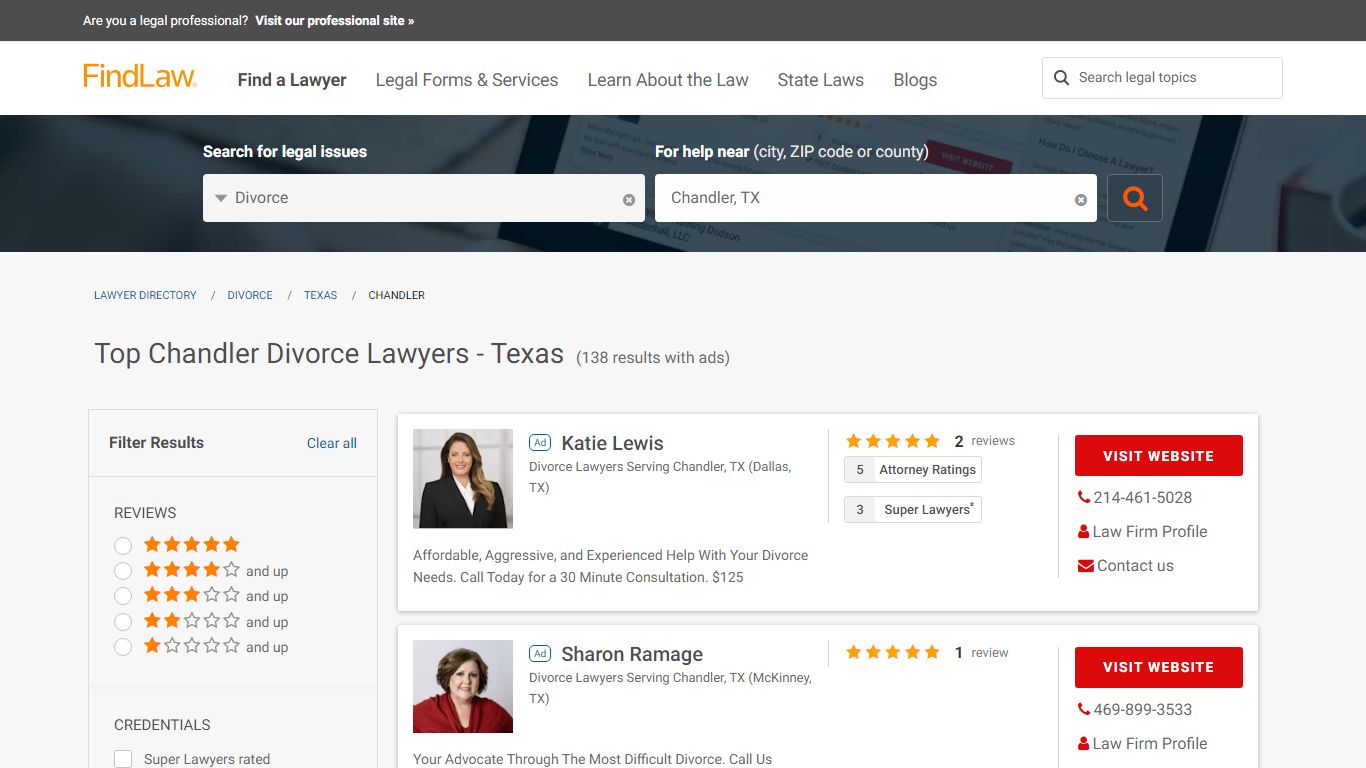The width and height of the screenshot is (1366, 768).
Task: Call 469-899-3533 phone link
Action: pyautogui.click(x=1143, y=709)
